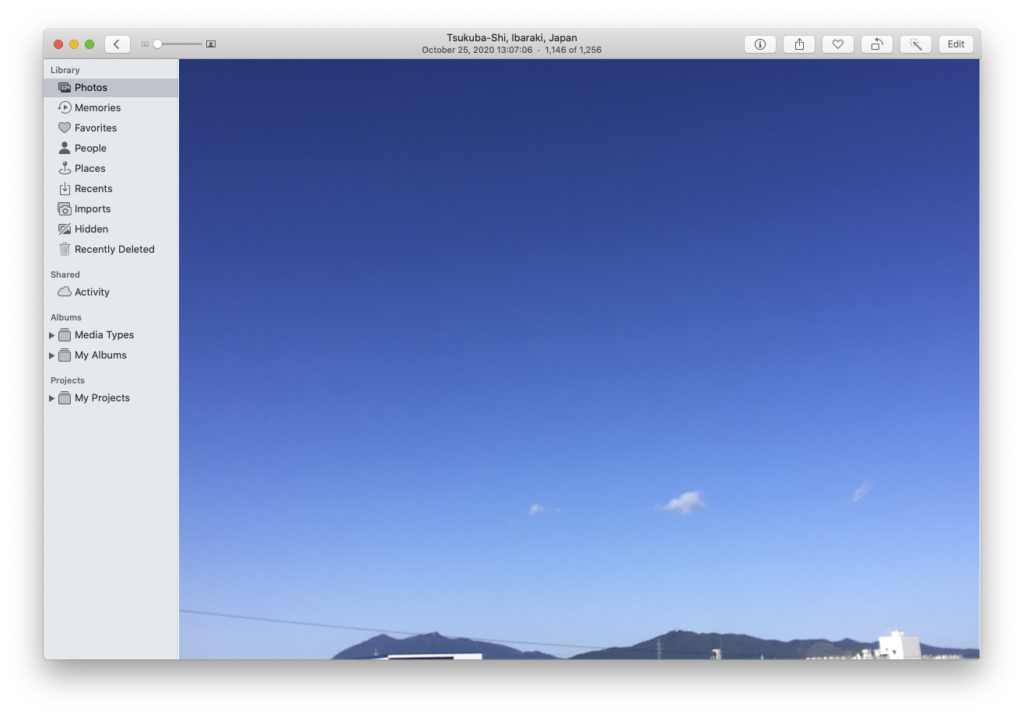Open Recently Deleted trash item
1024x717 pixels.
click(x=114, y=249)
